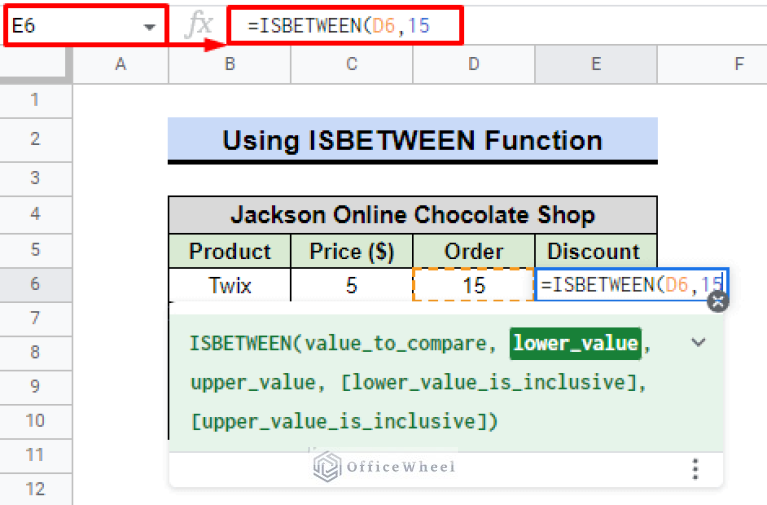Select column F header

[x=738, y=64]
